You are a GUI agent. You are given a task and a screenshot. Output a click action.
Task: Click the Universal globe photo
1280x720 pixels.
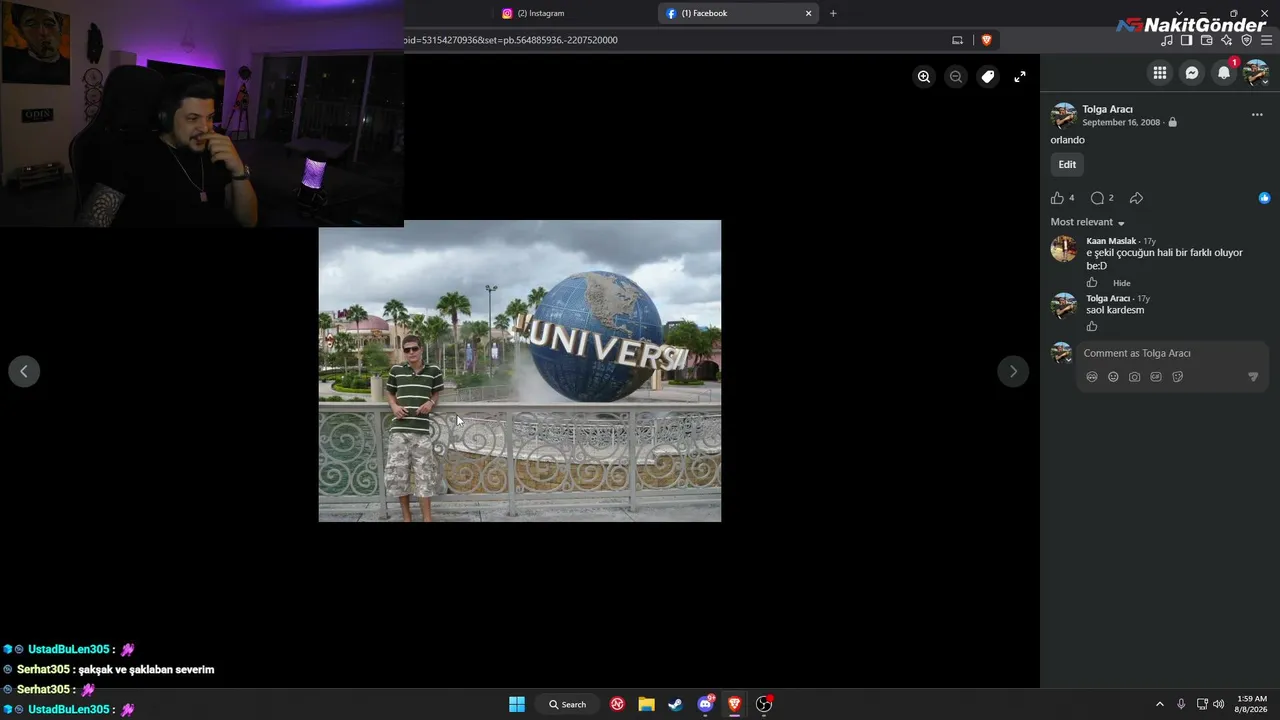tap(520, 371)
